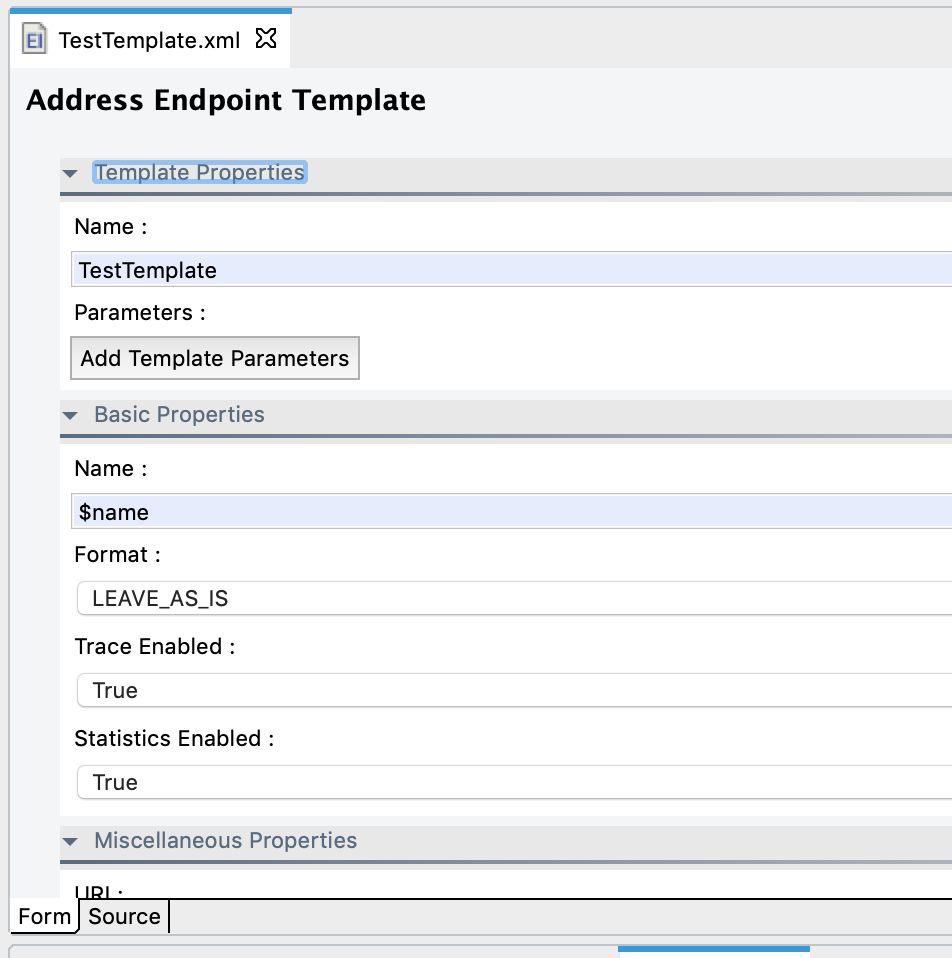Click the Template Properties section title
This screenshot has width=952, height=958.
point(200,172)
